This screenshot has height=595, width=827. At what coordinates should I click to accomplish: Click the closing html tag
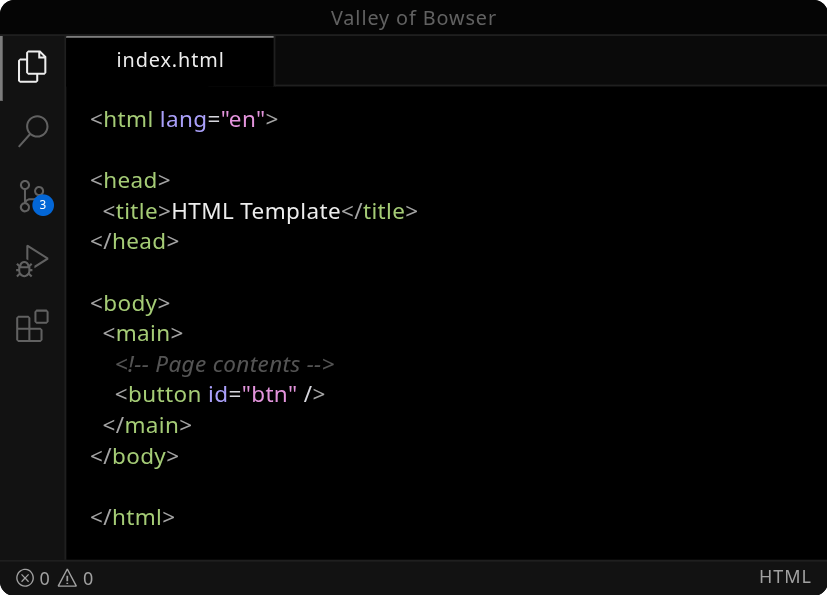tap(132, 517)
